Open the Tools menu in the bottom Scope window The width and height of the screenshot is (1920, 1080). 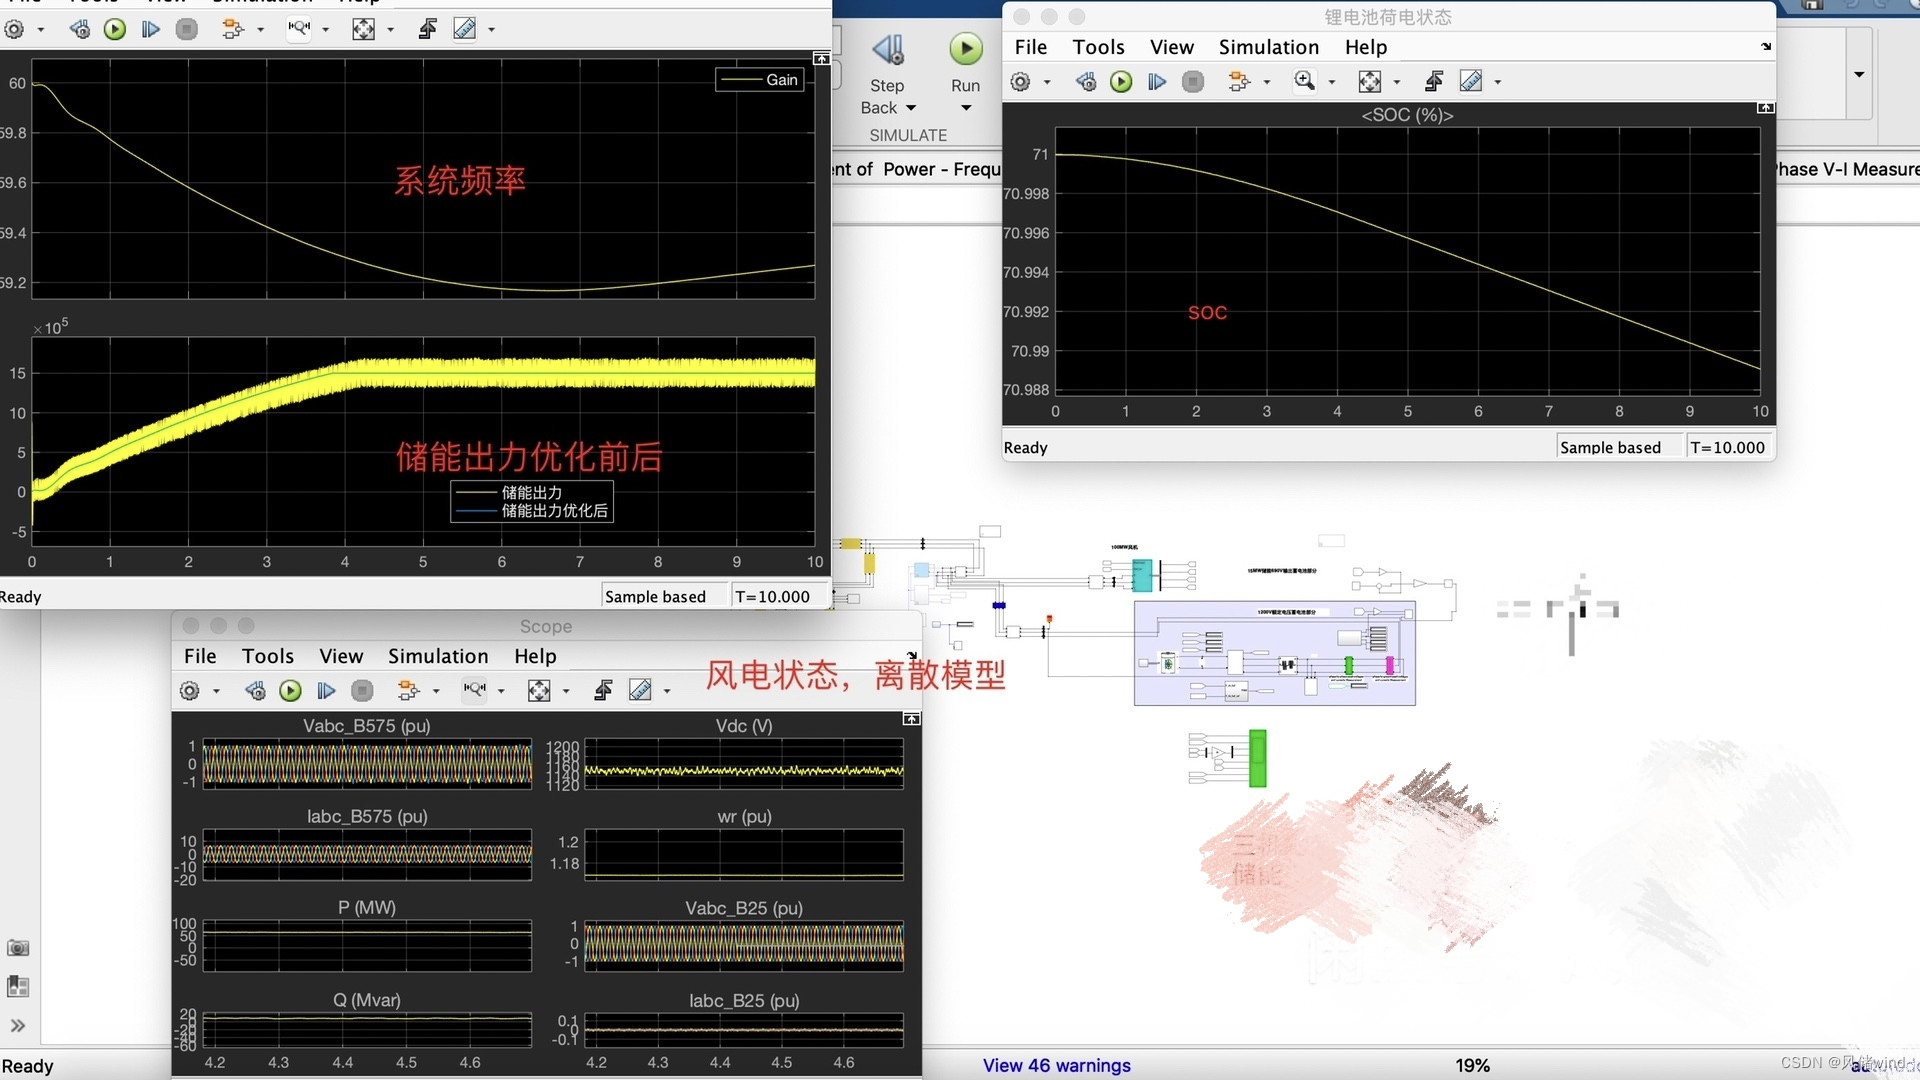coord(267,656)
